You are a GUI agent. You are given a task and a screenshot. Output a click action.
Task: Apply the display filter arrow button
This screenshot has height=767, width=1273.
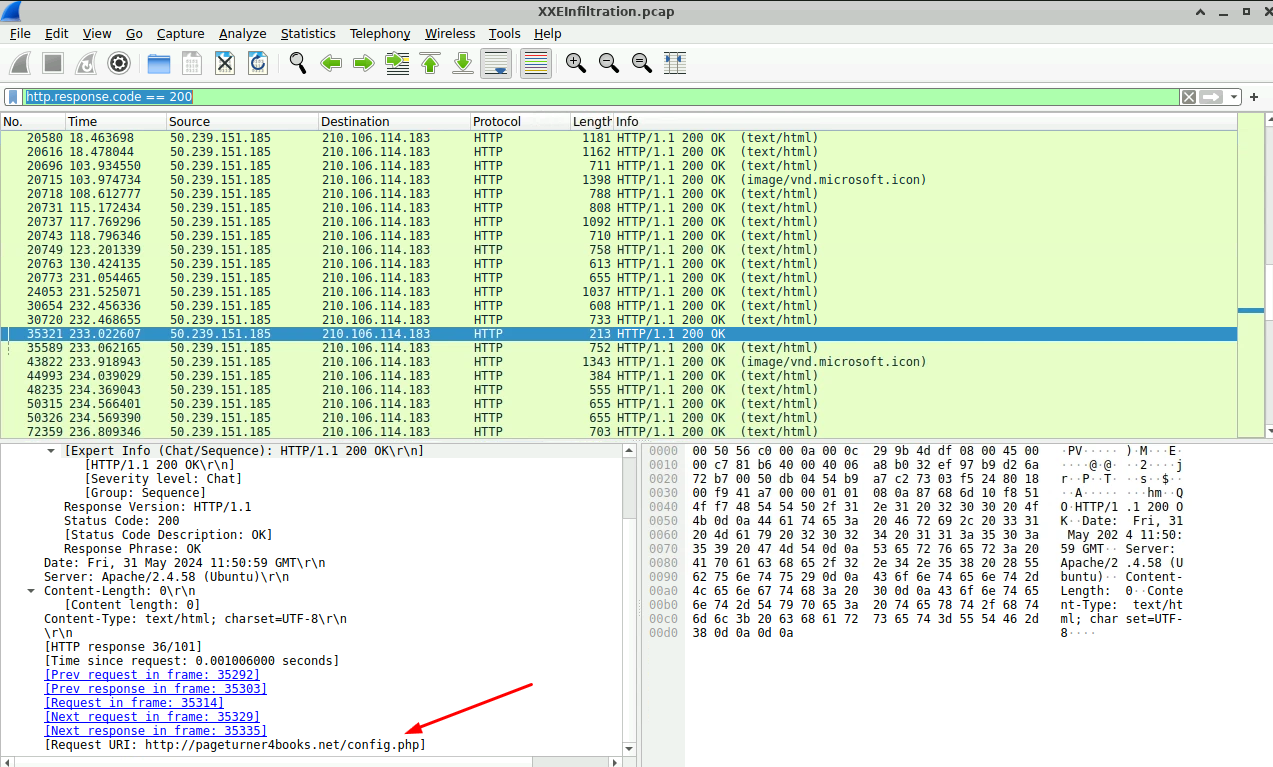click(x=1211, y=97)
